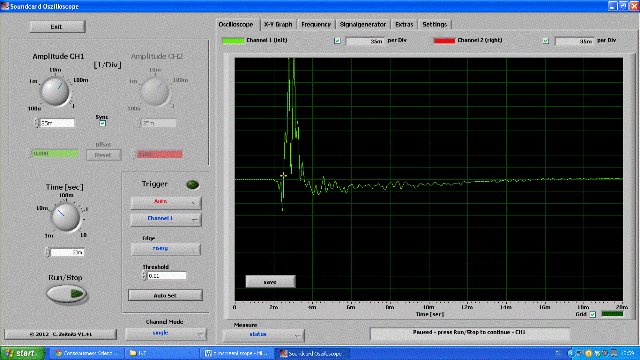Turn the Amplitude CH2 knob

(x=155, y=91)
